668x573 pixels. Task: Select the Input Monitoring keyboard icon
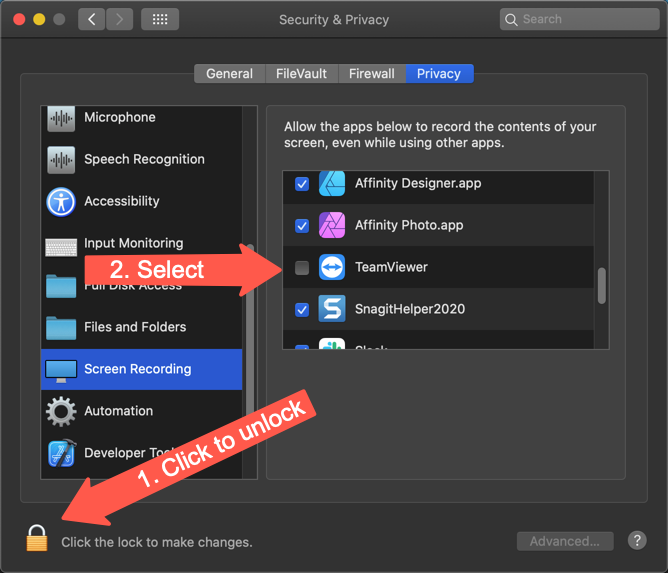click(61, 247)
